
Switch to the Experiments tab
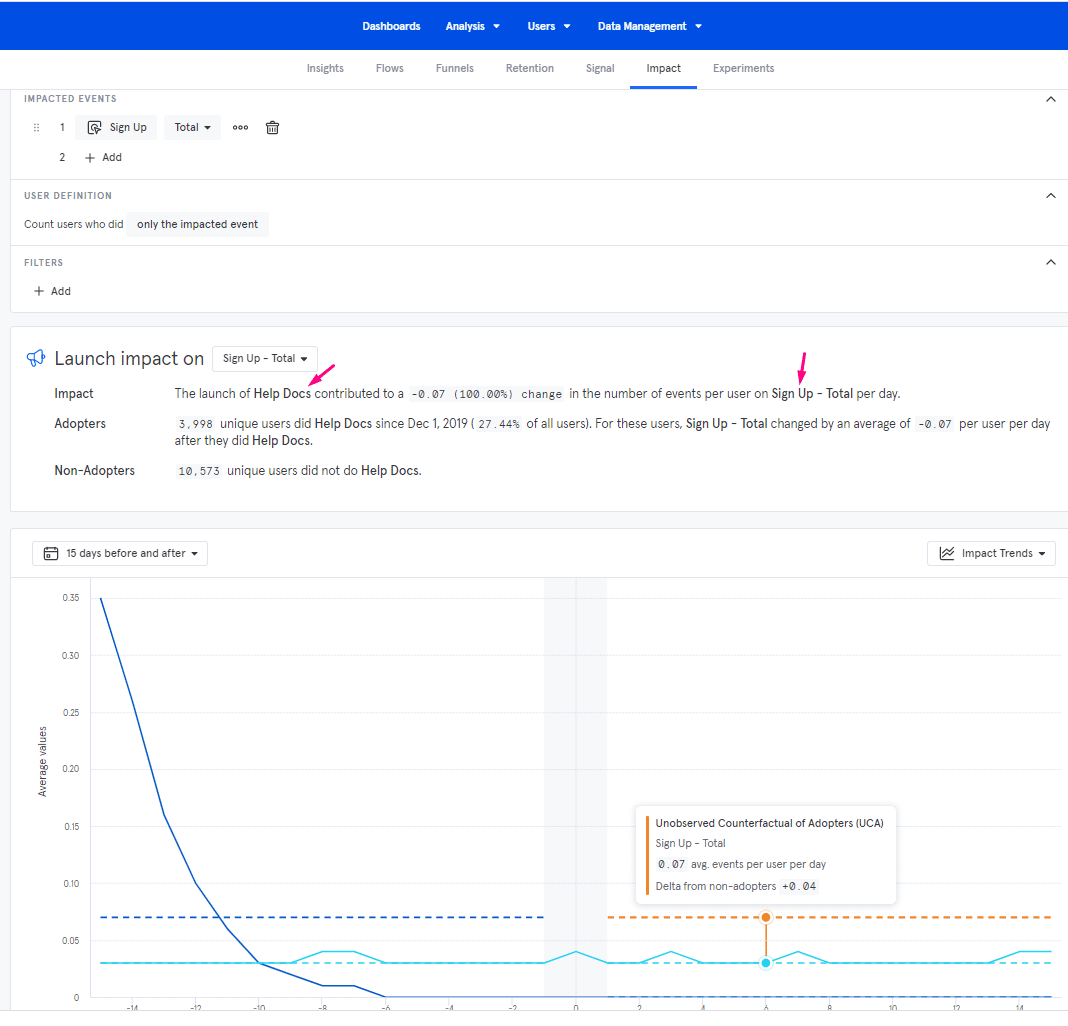(x=743, y=68)
